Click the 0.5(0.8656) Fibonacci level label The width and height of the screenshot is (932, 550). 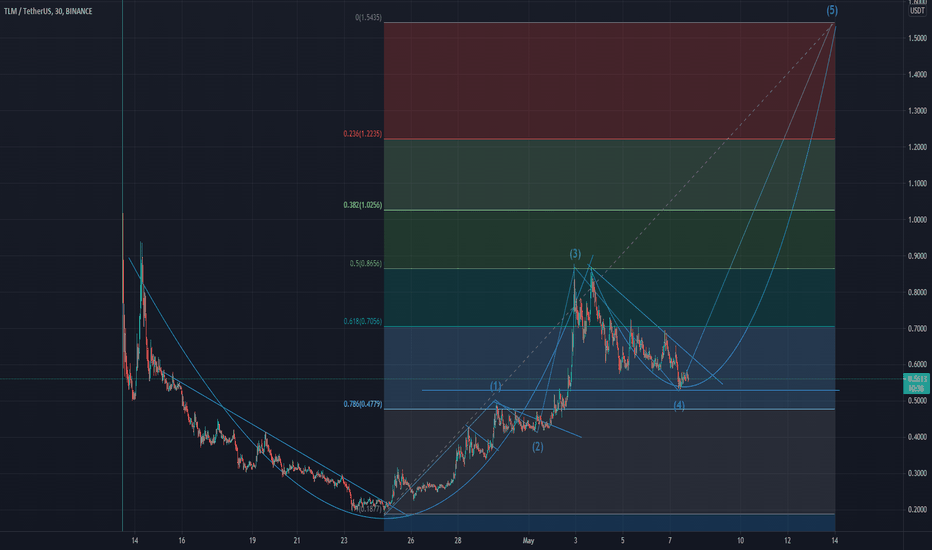click(366, 263)
